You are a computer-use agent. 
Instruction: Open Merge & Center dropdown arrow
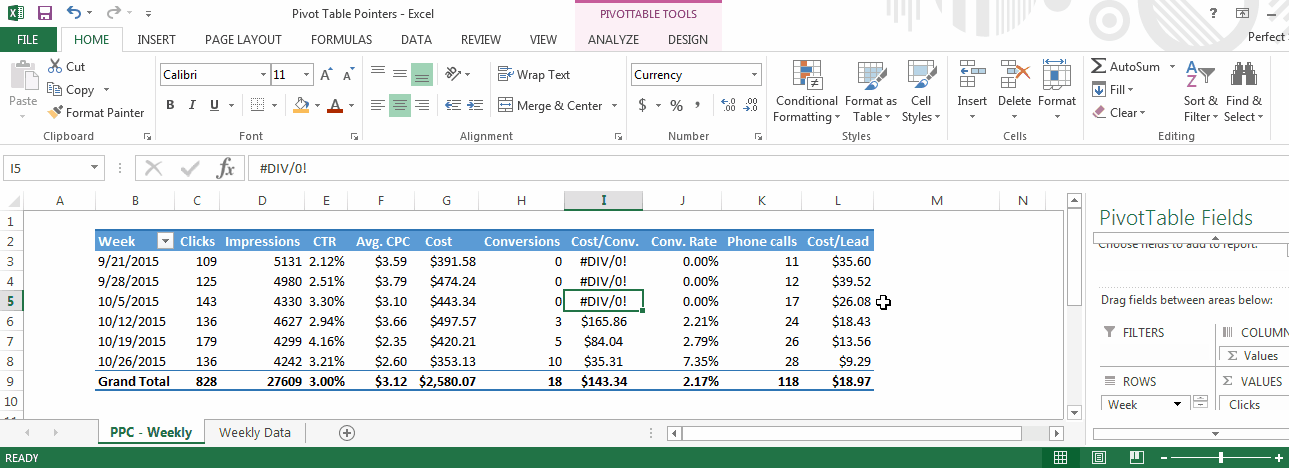(x=614, y=106)
